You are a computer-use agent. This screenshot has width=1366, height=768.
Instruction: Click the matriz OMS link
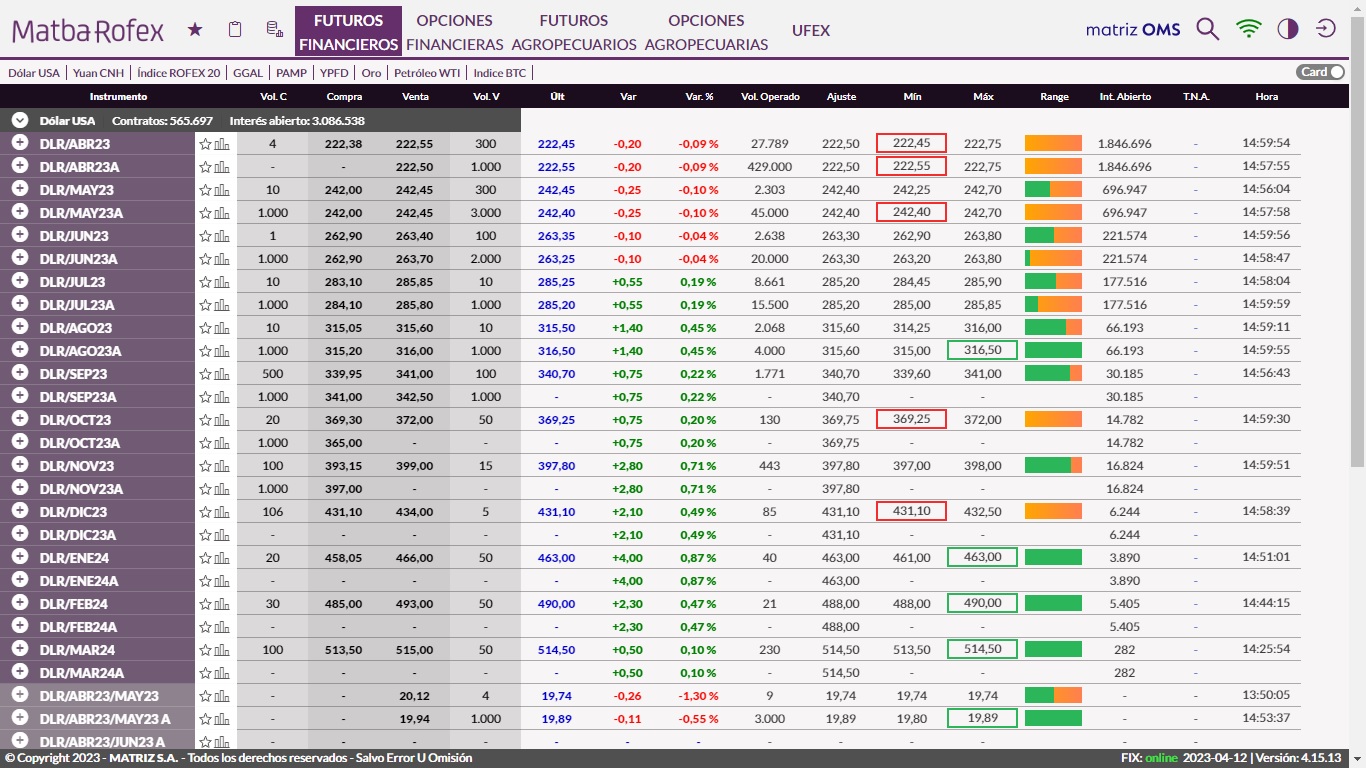1133,29
